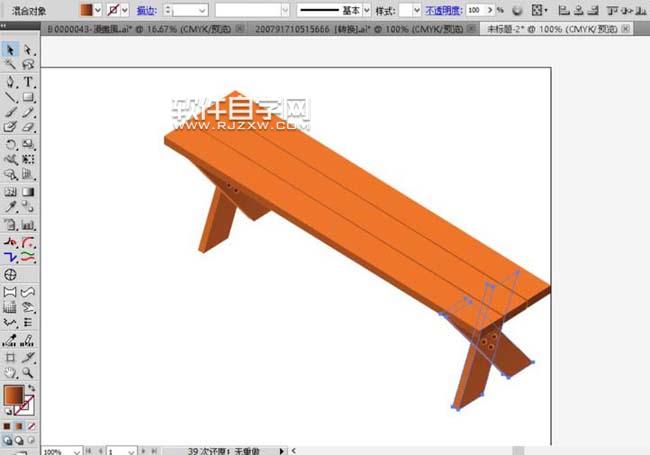Click the opacity value field showing 100
The image size is (650, 455).
tap(476, 10)
